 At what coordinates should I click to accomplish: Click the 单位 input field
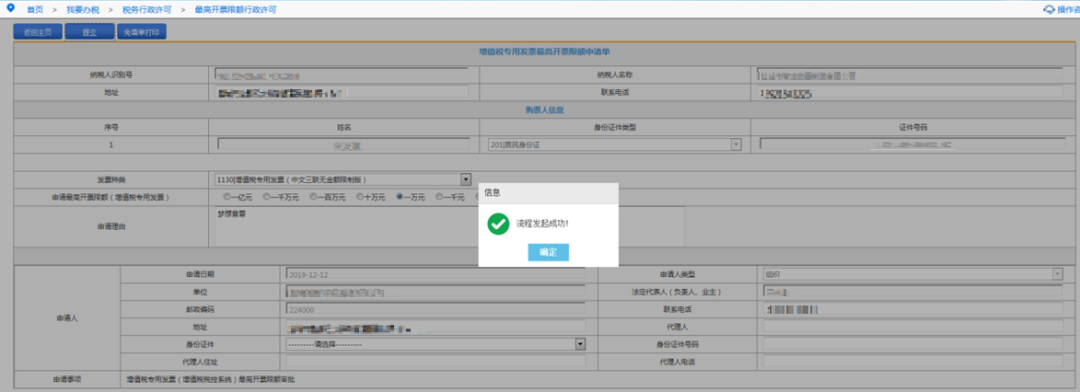[435, 291]
